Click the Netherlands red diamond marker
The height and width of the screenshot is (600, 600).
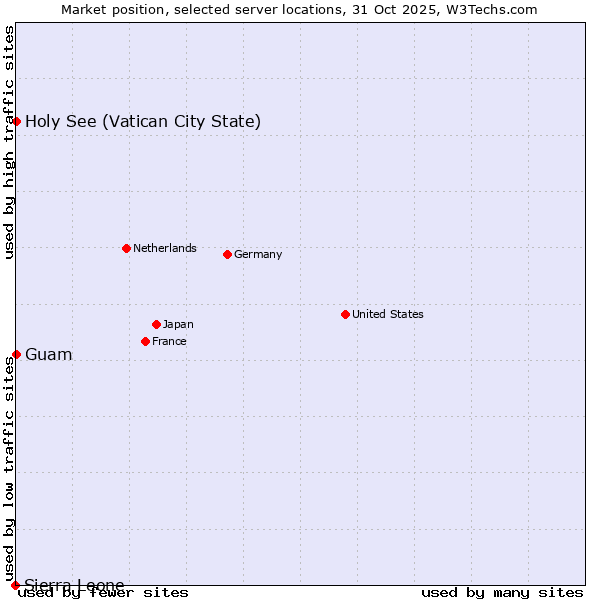126,248
